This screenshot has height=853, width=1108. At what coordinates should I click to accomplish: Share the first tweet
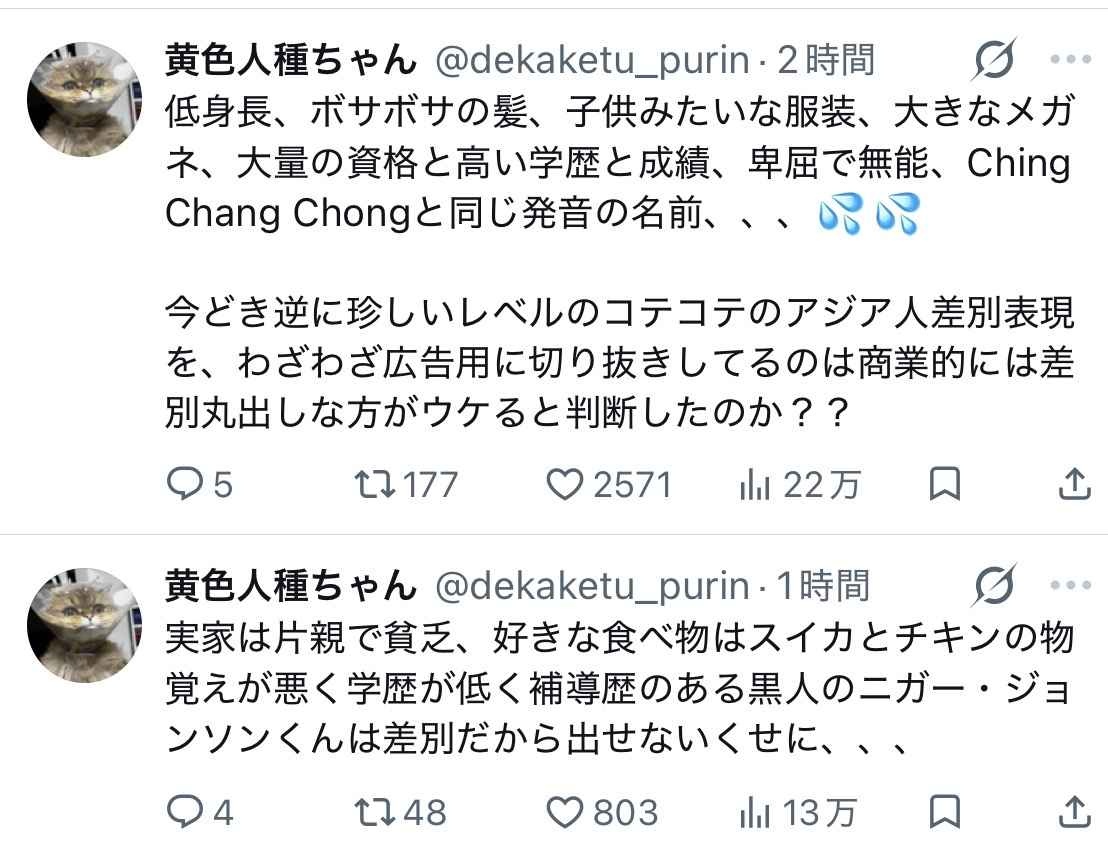(1073, 485)
